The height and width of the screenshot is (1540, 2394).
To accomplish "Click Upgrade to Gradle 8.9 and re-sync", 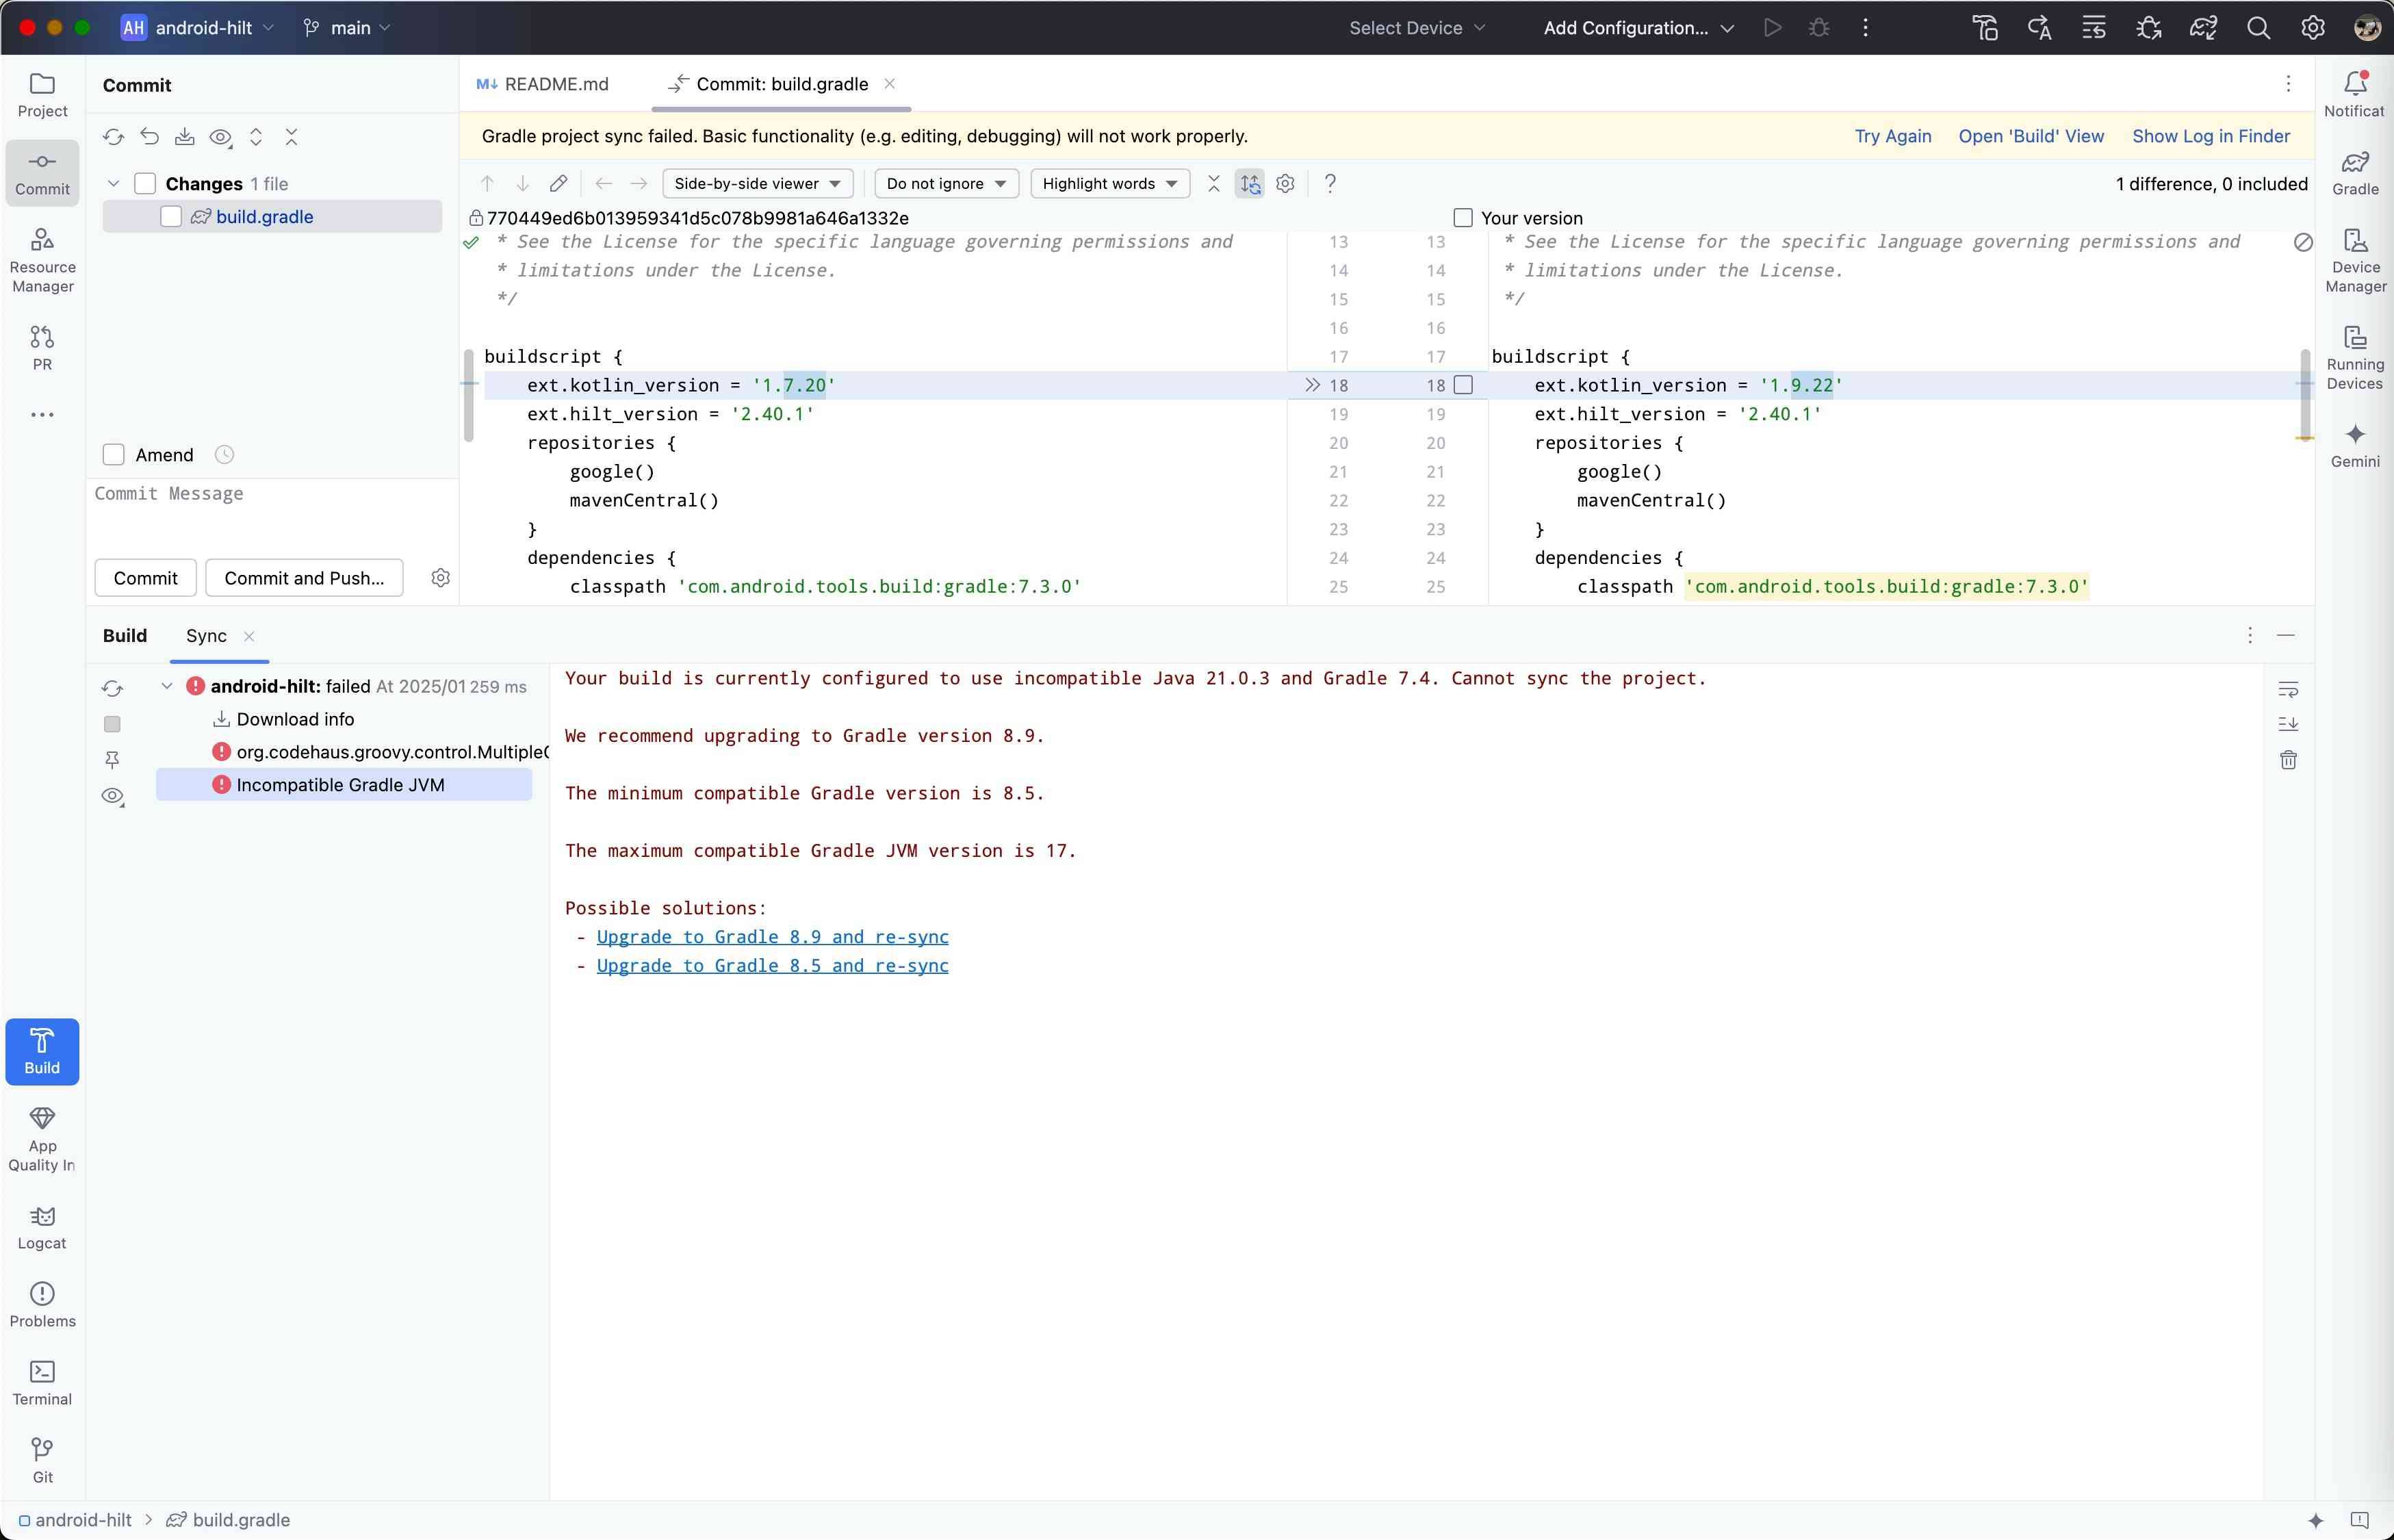I will [x=772, y=937].
